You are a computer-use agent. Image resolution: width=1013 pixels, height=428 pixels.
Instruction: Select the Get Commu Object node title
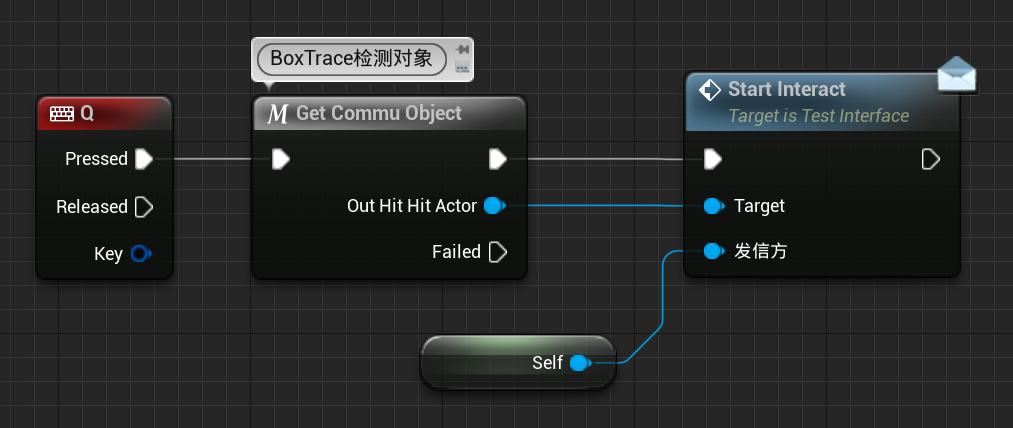(x=379, y=113)
